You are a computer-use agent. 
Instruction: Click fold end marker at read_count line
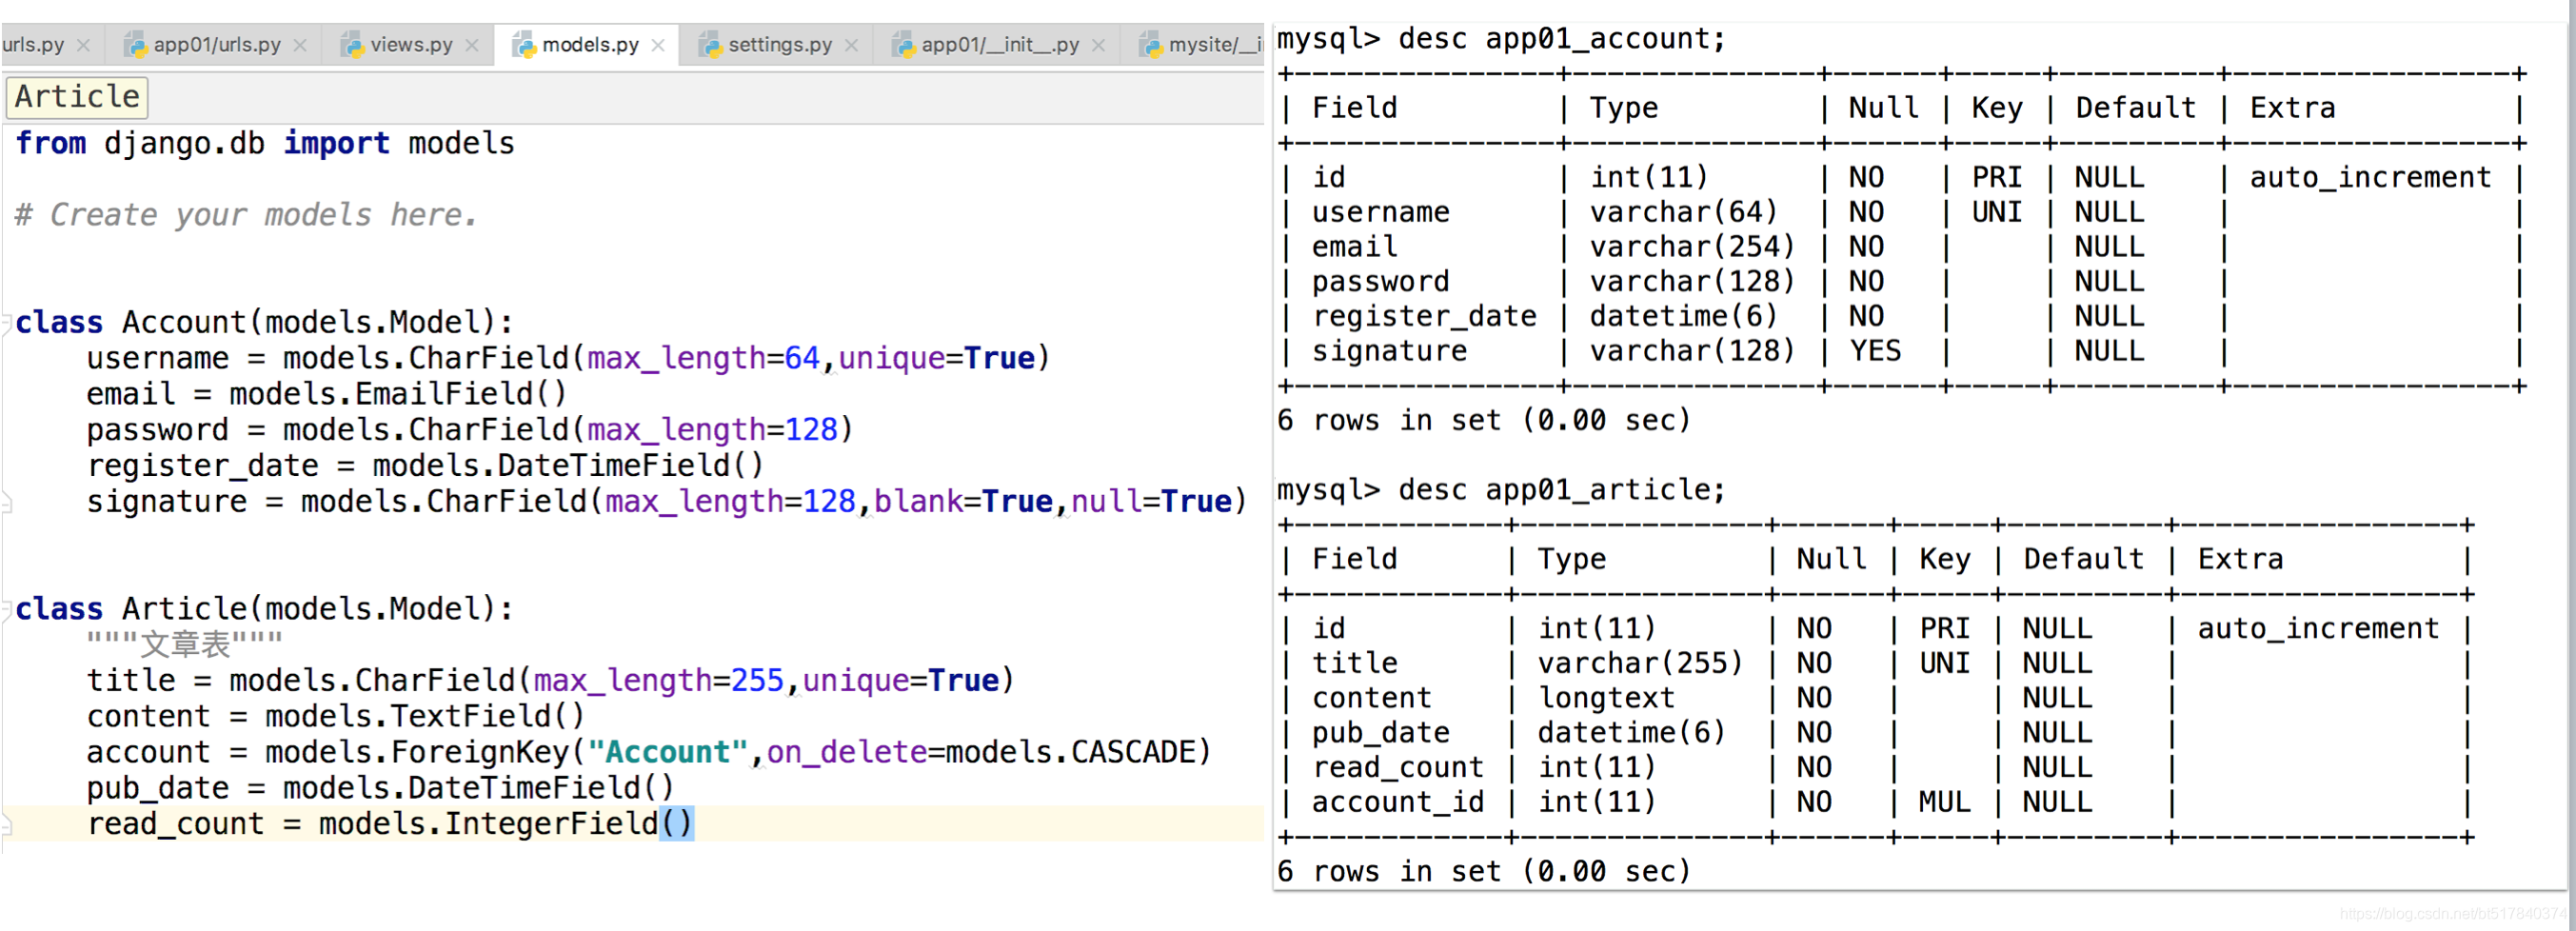click(6, 825)
